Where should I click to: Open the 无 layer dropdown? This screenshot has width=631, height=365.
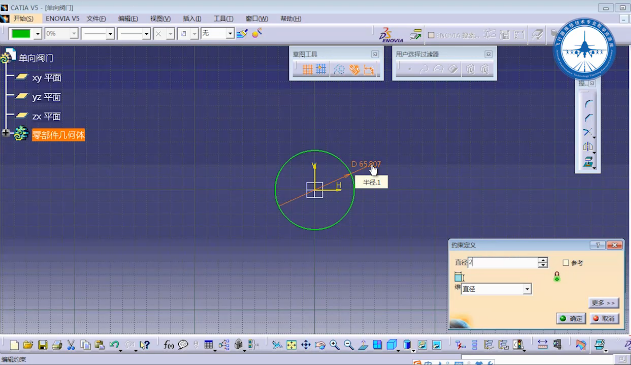pos(230,34)
